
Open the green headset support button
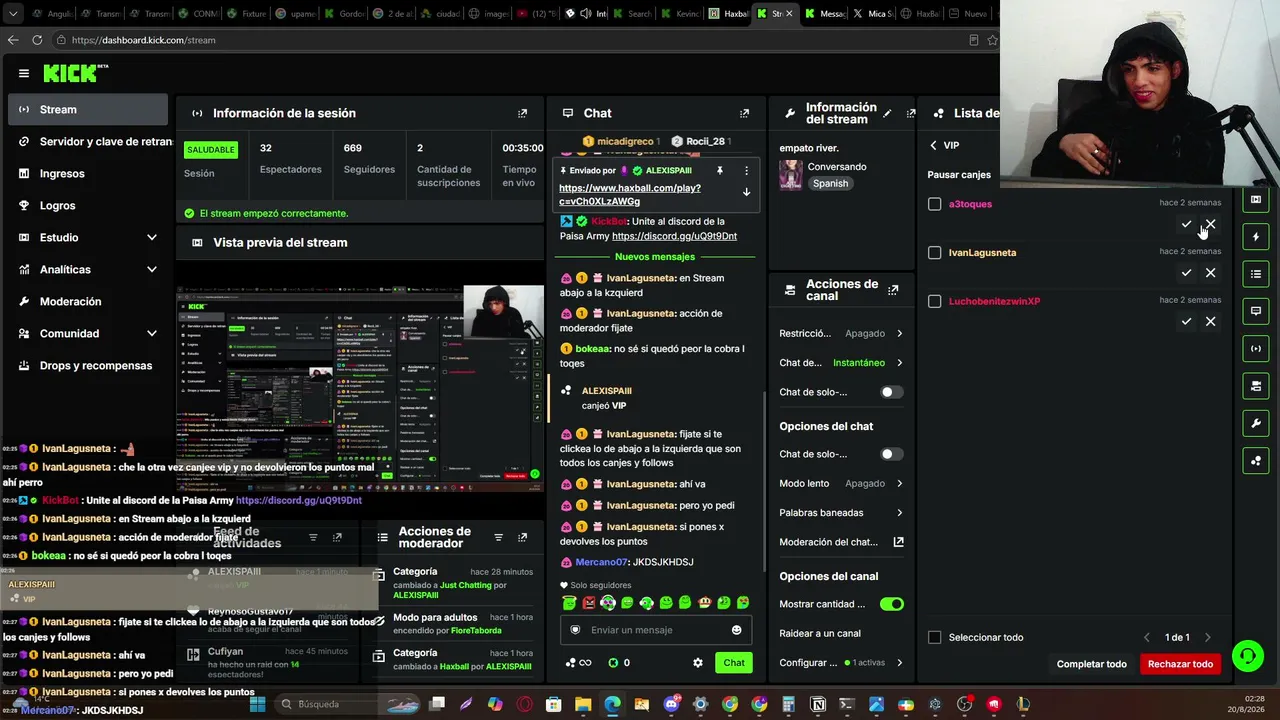tap(1247, 656)
